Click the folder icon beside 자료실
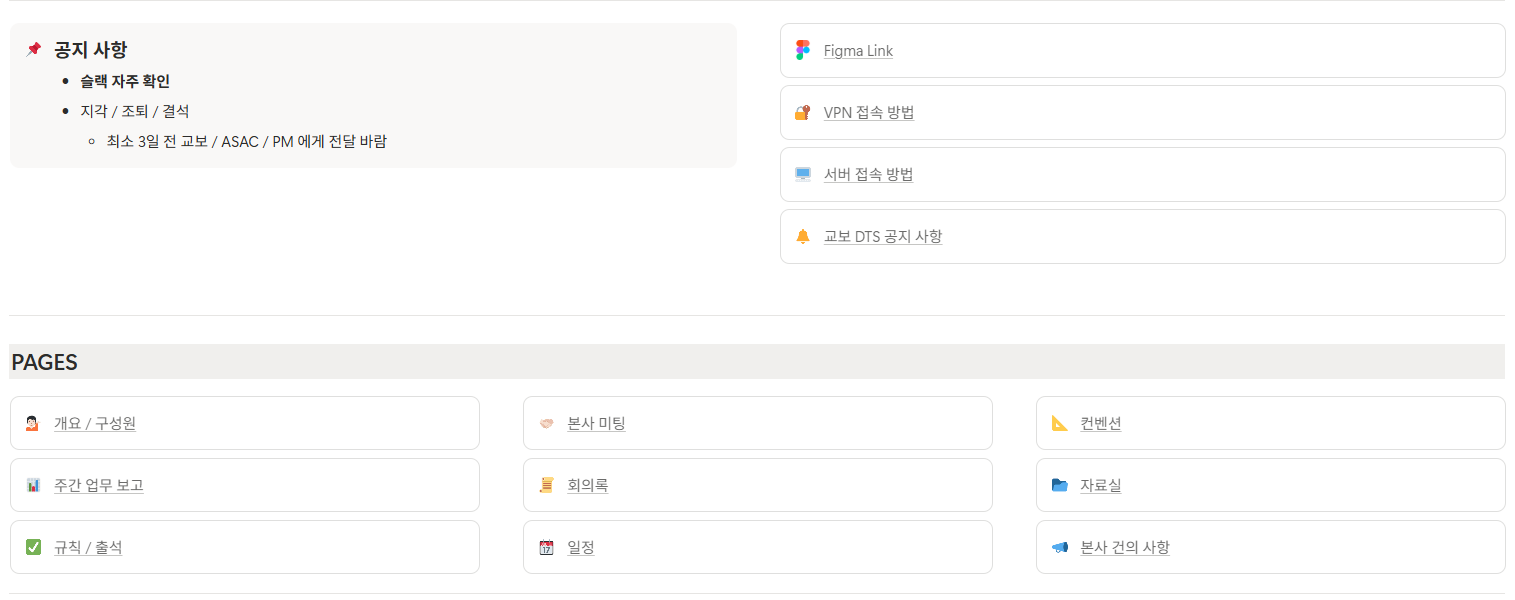1515x600 pixels. [1059, 486]
